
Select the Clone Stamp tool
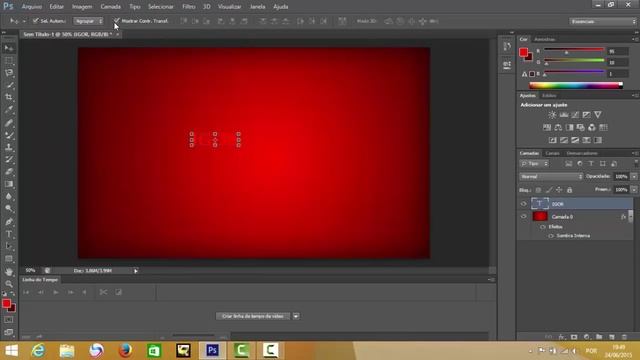[9, 147]
